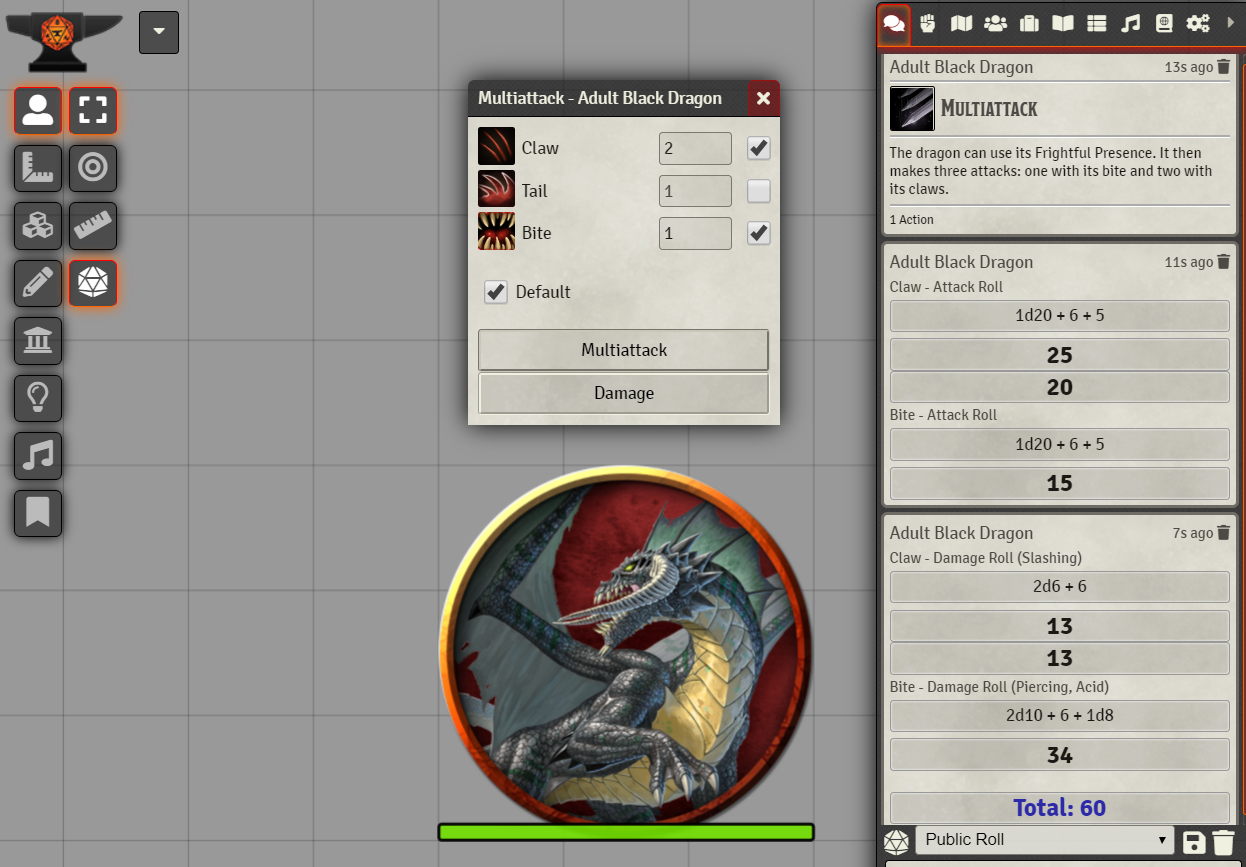Close the Multiattack dialog
The height and width of the screenshot is (867, 1246).
[x=763, y=98]
